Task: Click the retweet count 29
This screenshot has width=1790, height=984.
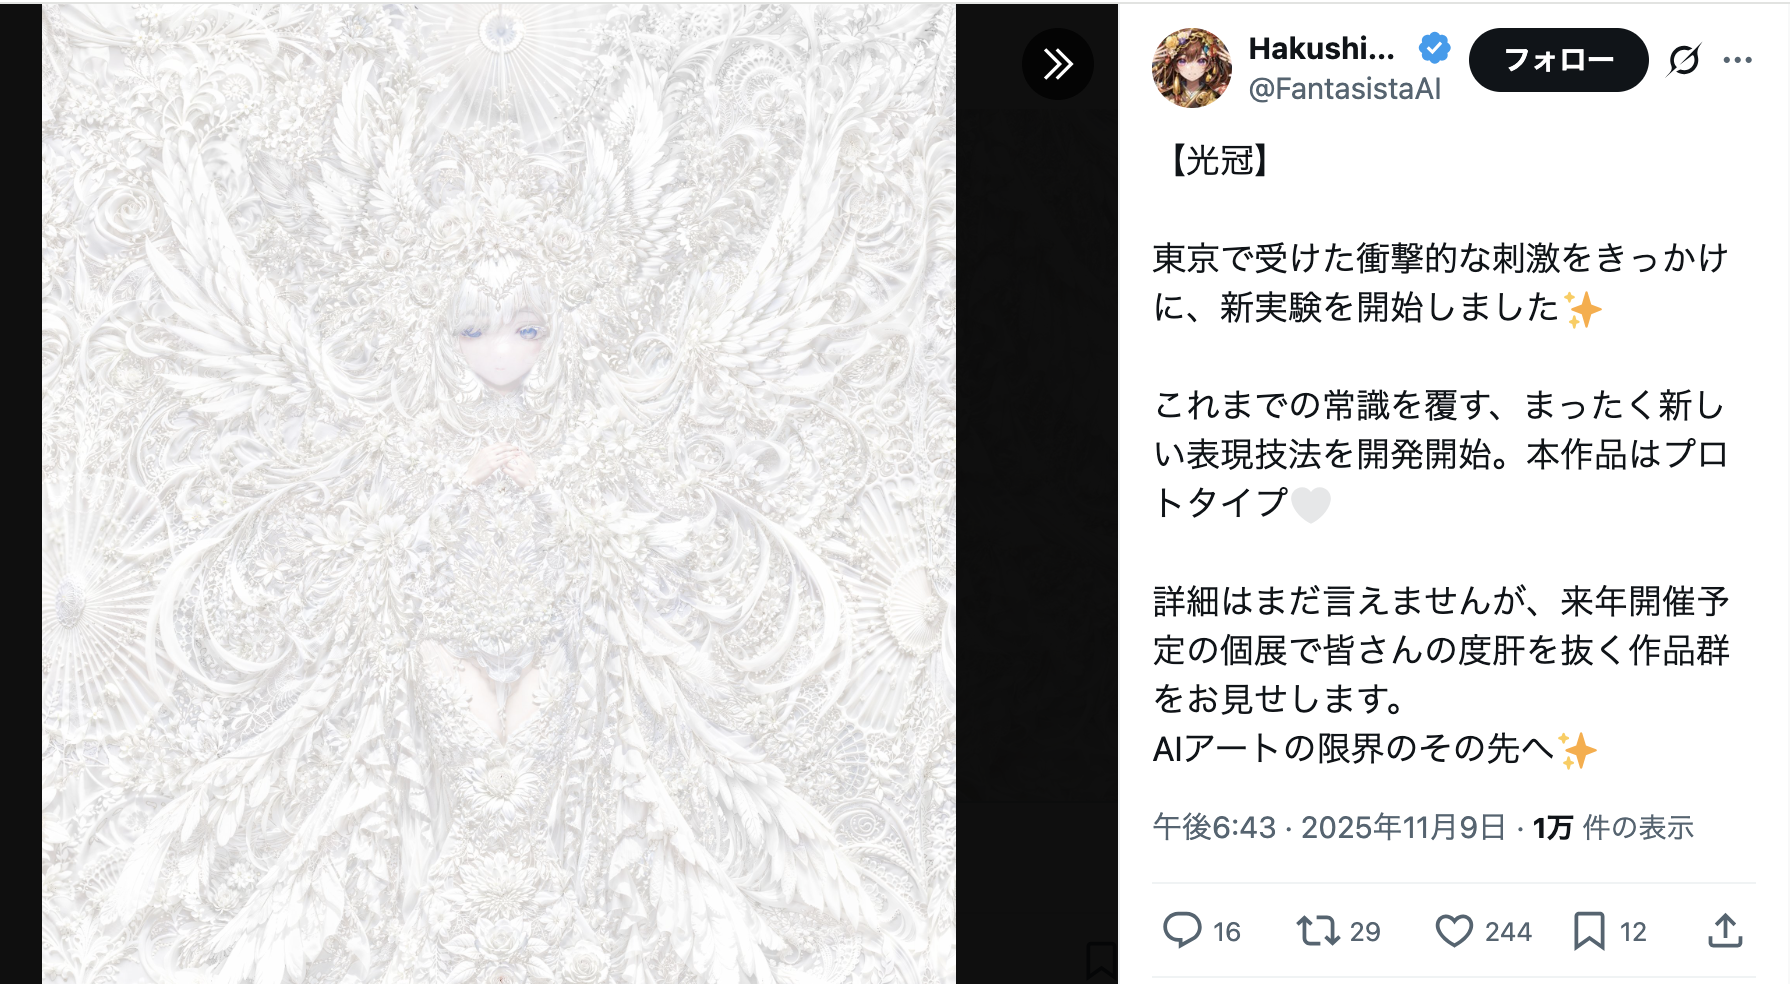Action: coord(1365,932)
